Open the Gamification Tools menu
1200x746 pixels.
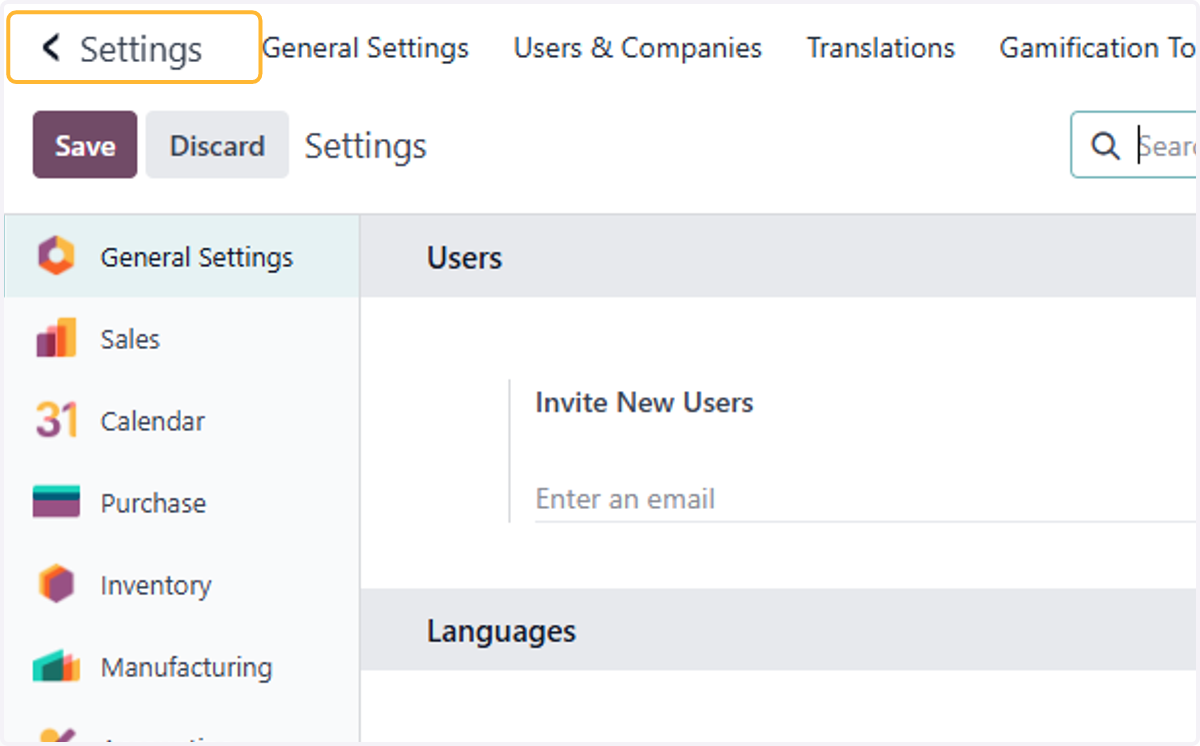pyautogui.click(x=1098, y=48)
